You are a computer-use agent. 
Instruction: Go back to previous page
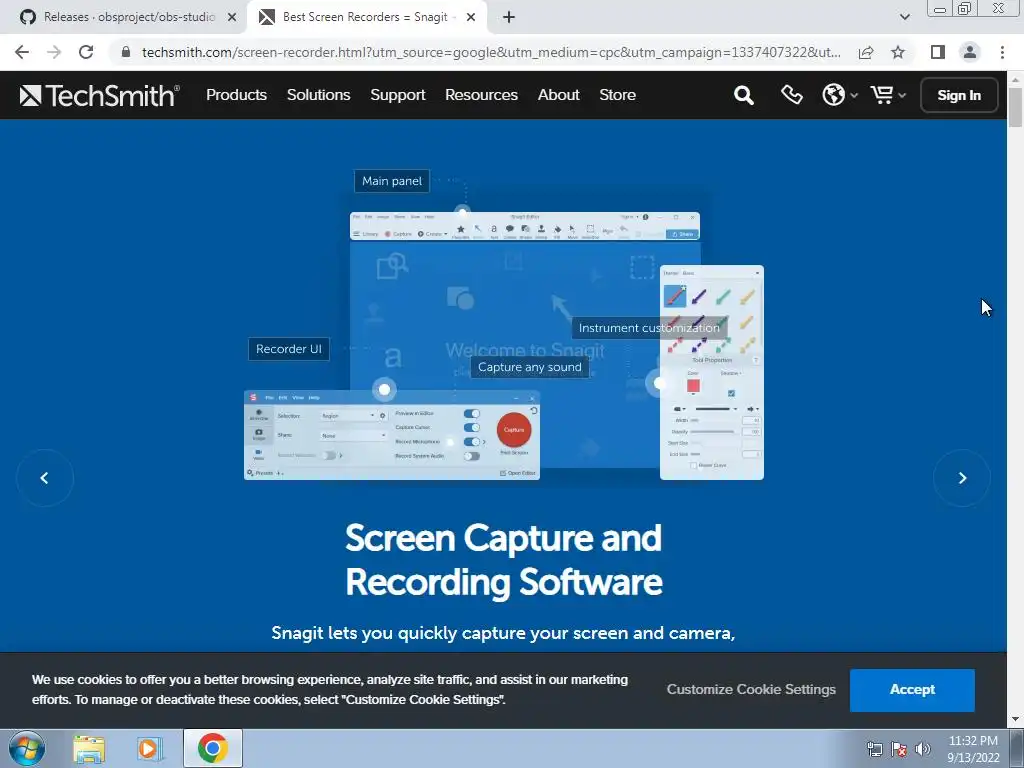pyautogui.click(x=22, y=52)
